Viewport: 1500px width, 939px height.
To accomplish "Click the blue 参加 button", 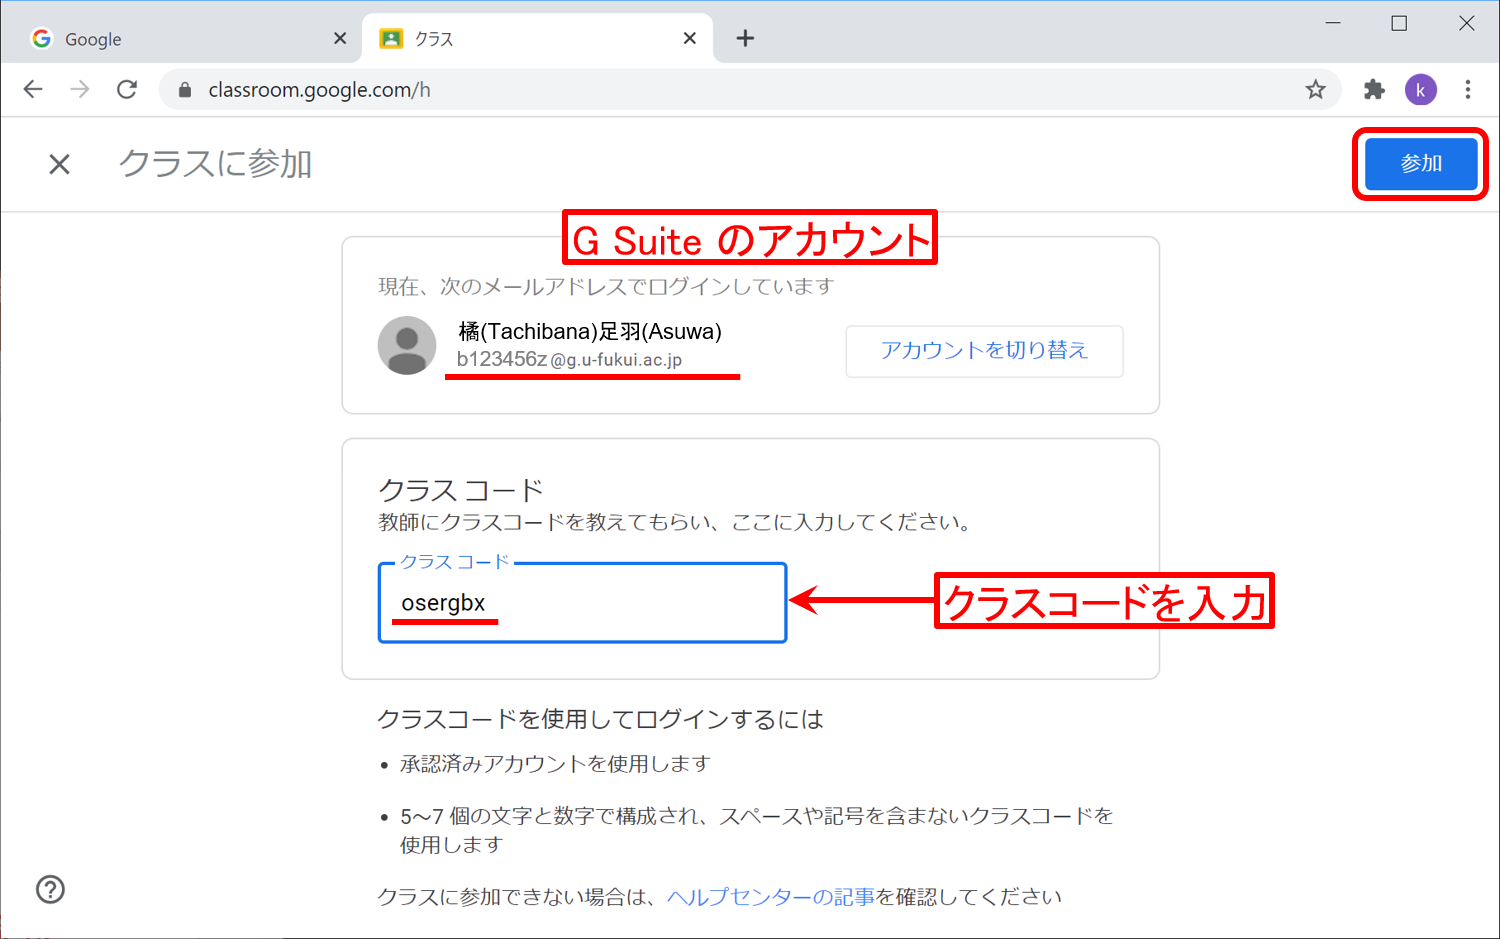I will (x=1421, y=163).
